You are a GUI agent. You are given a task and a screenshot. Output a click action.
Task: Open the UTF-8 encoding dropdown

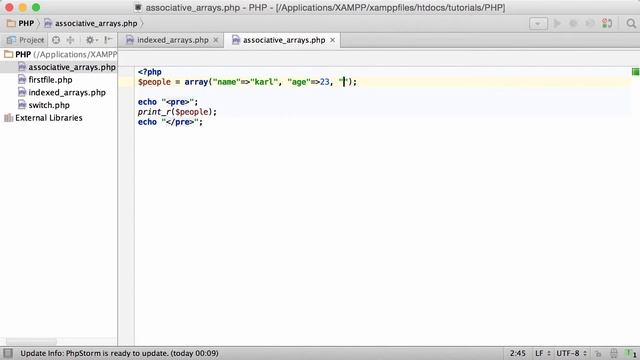click(x=571, y=353)
